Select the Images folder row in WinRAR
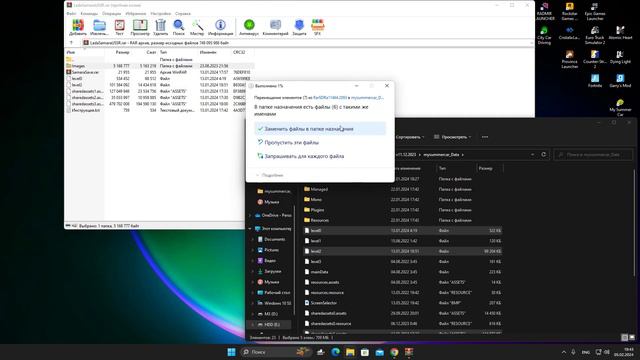The height and width of the screenshot is (360, 640). 159,66
